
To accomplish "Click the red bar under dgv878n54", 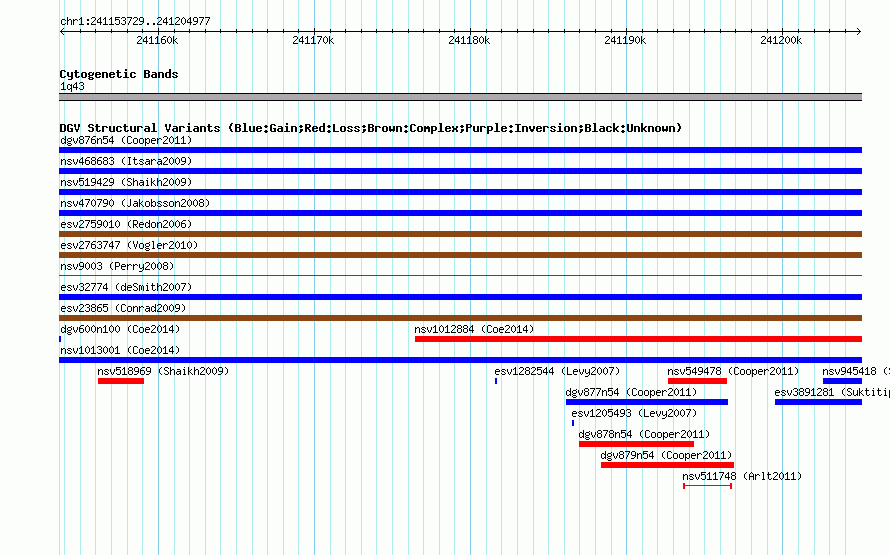I will pyautogui.click(x=636, y=444).
